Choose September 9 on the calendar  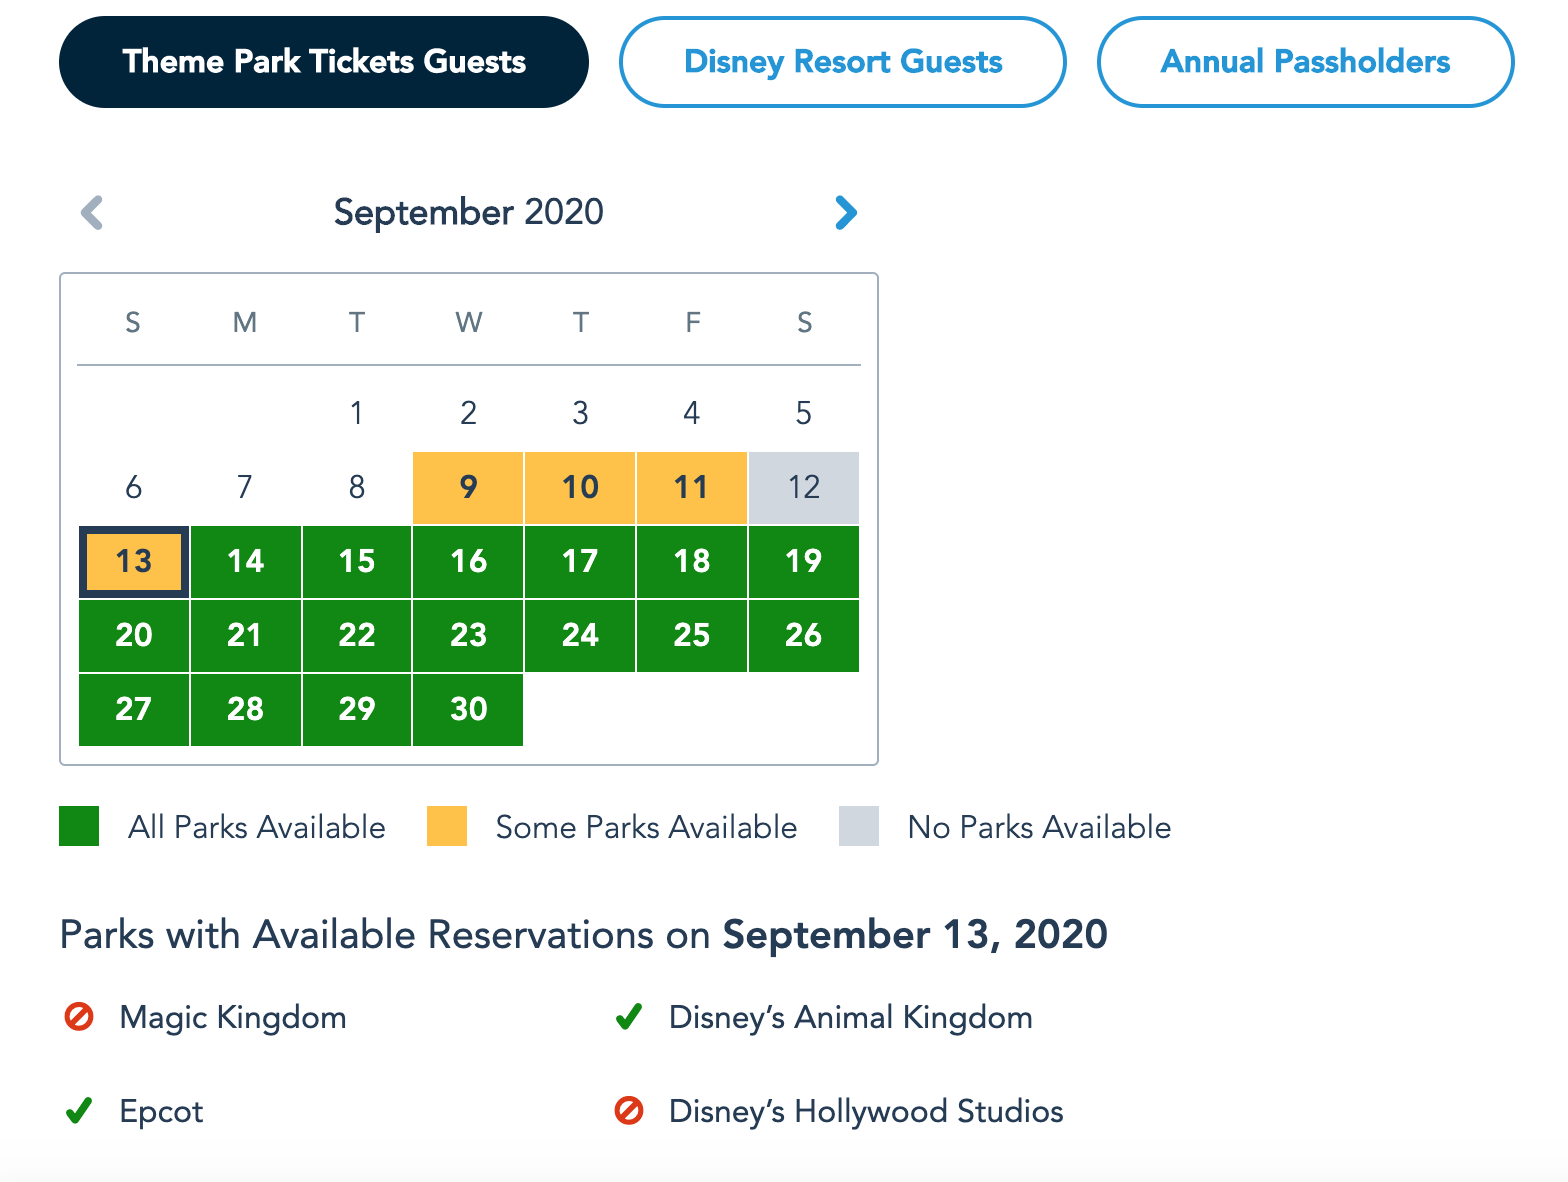(468, 488)
